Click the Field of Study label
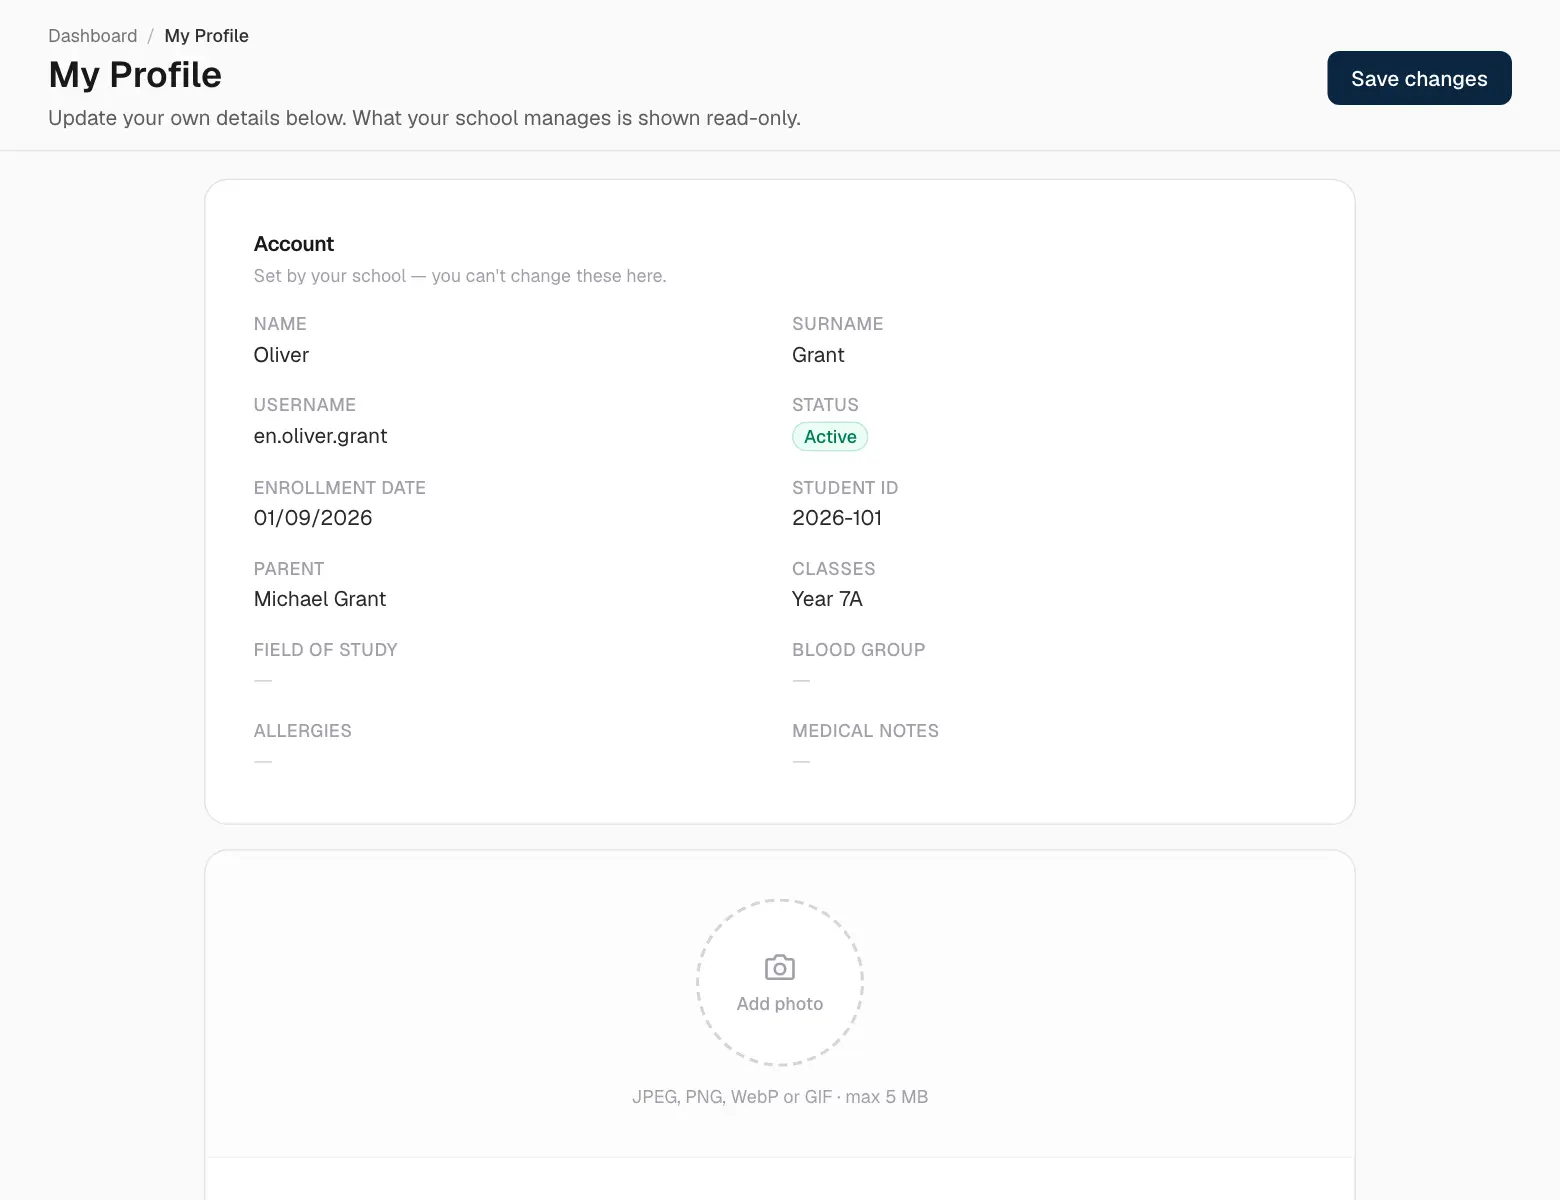1560x1200 pixels. [x=325, y=650]
